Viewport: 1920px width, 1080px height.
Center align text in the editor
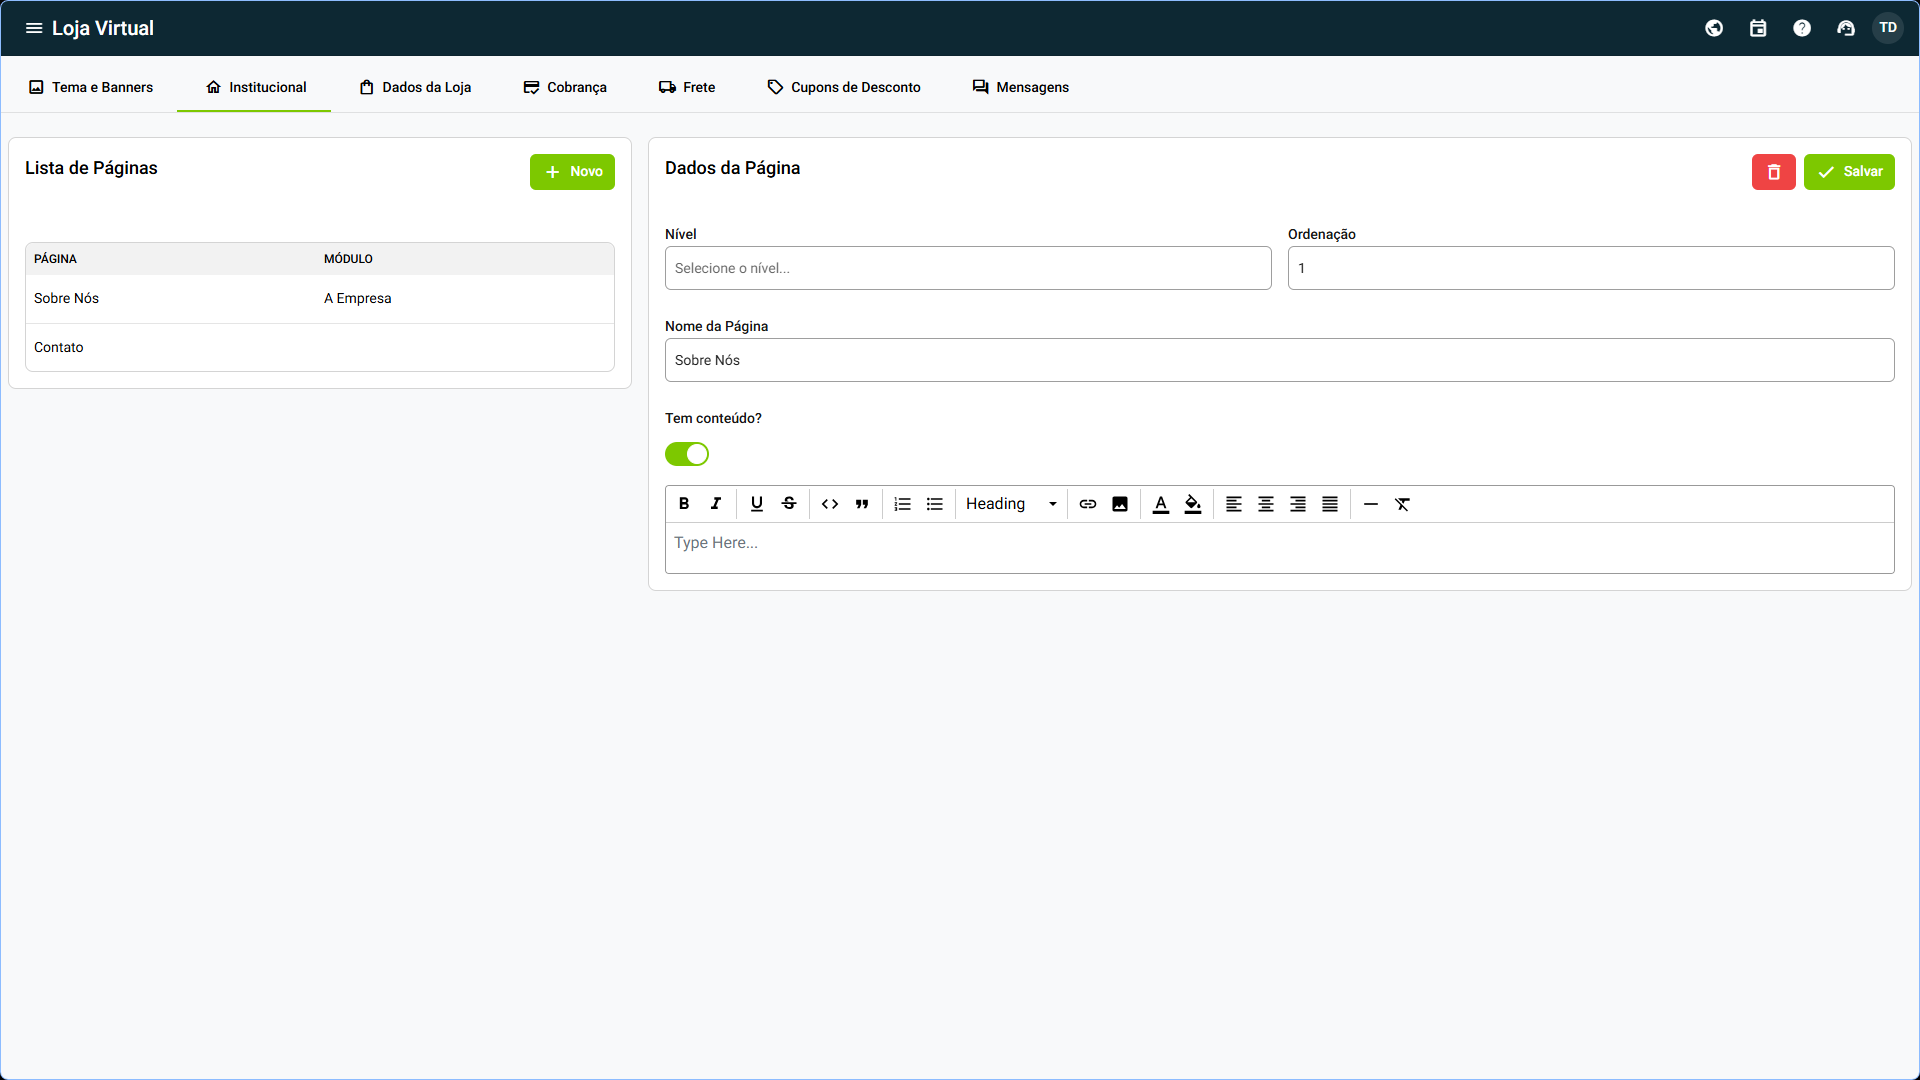pyautogui.click(x=1266, y=504)
